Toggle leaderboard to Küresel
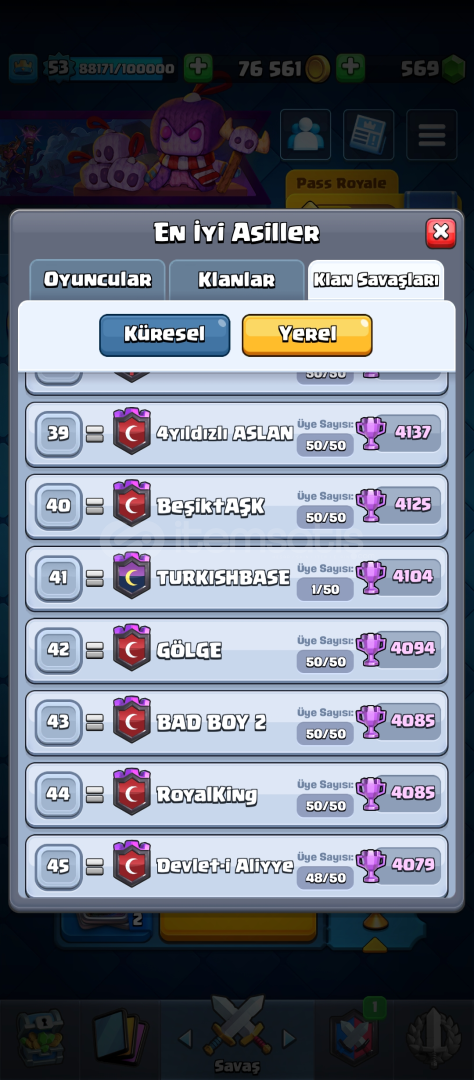Image resolution: width=474 pixels, height=1080 pixels. click(x=165, y=335)
